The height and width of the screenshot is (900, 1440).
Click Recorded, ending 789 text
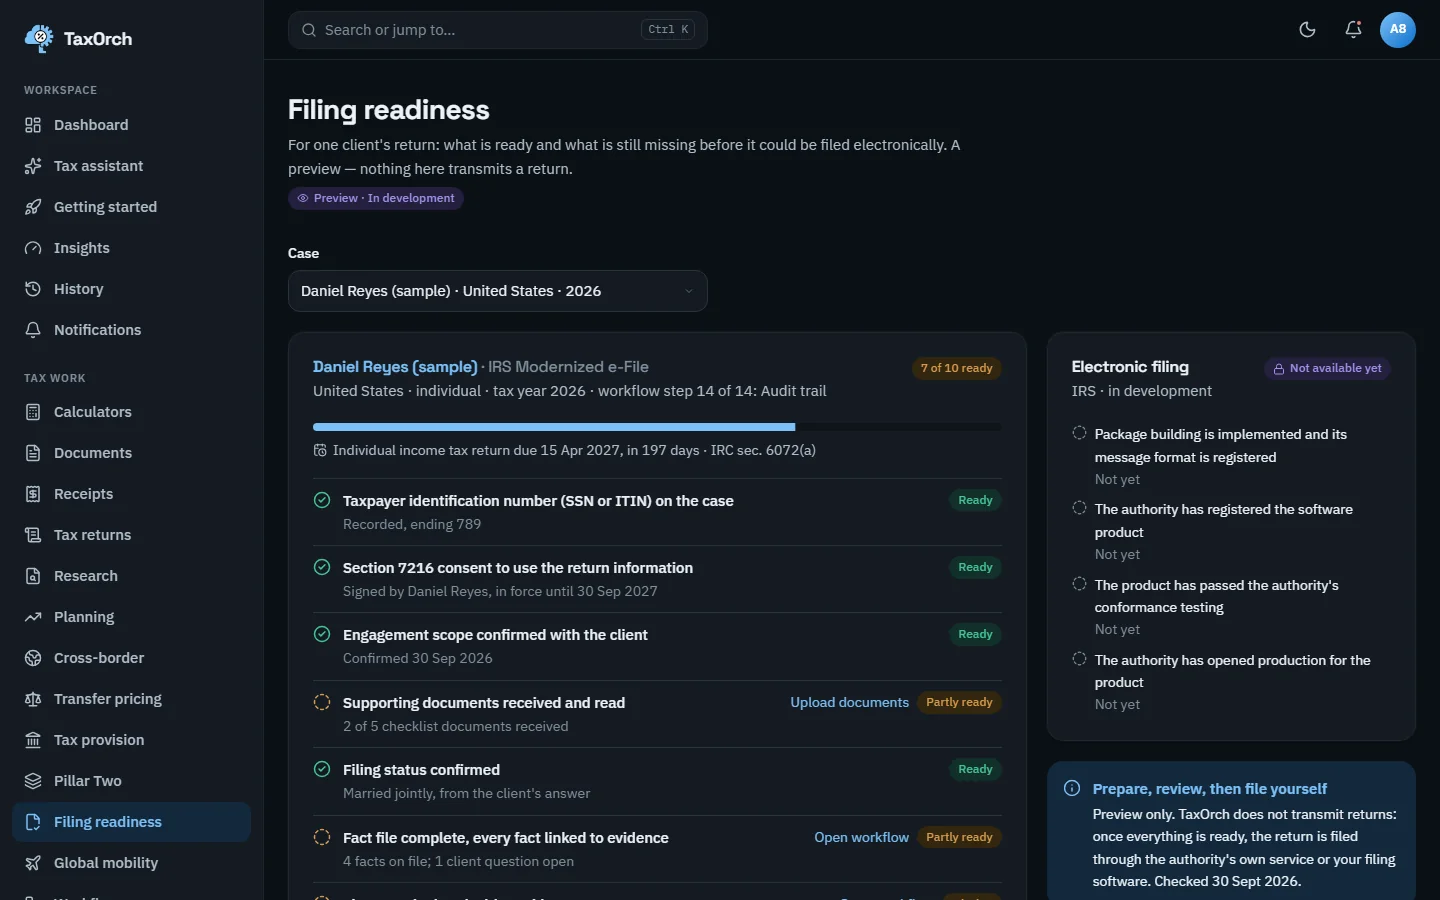click(x=412, y=524)
